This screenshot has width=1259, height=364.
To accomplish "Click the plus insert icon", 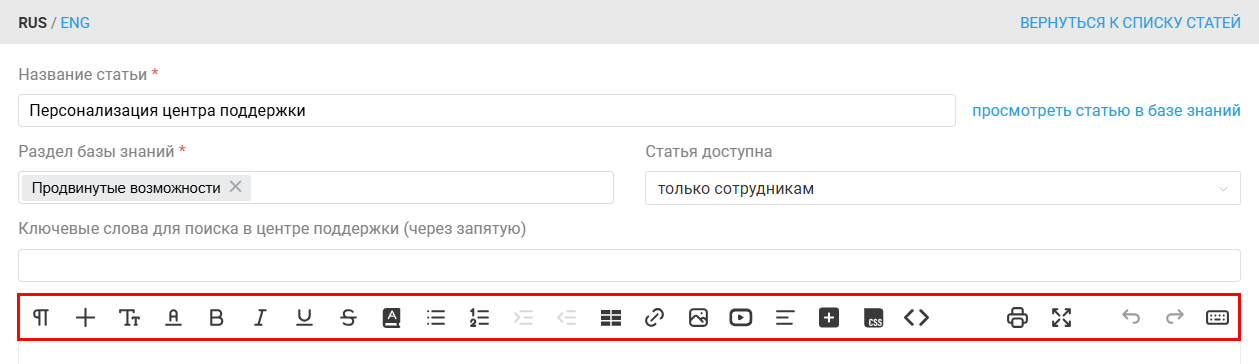I will 86,318.
